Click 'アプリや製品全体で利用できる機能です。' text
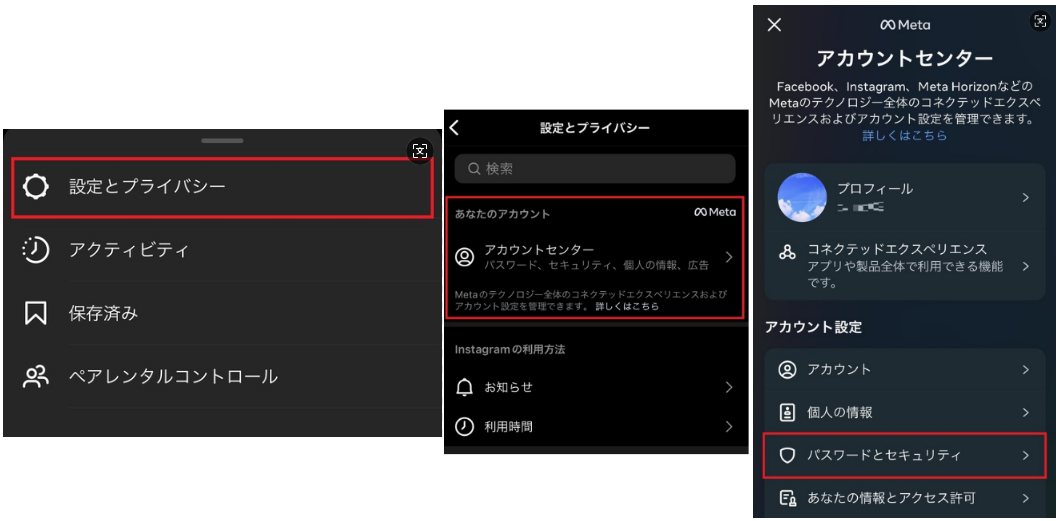This screenshot has height=521, width=1060. pos(905,274)
